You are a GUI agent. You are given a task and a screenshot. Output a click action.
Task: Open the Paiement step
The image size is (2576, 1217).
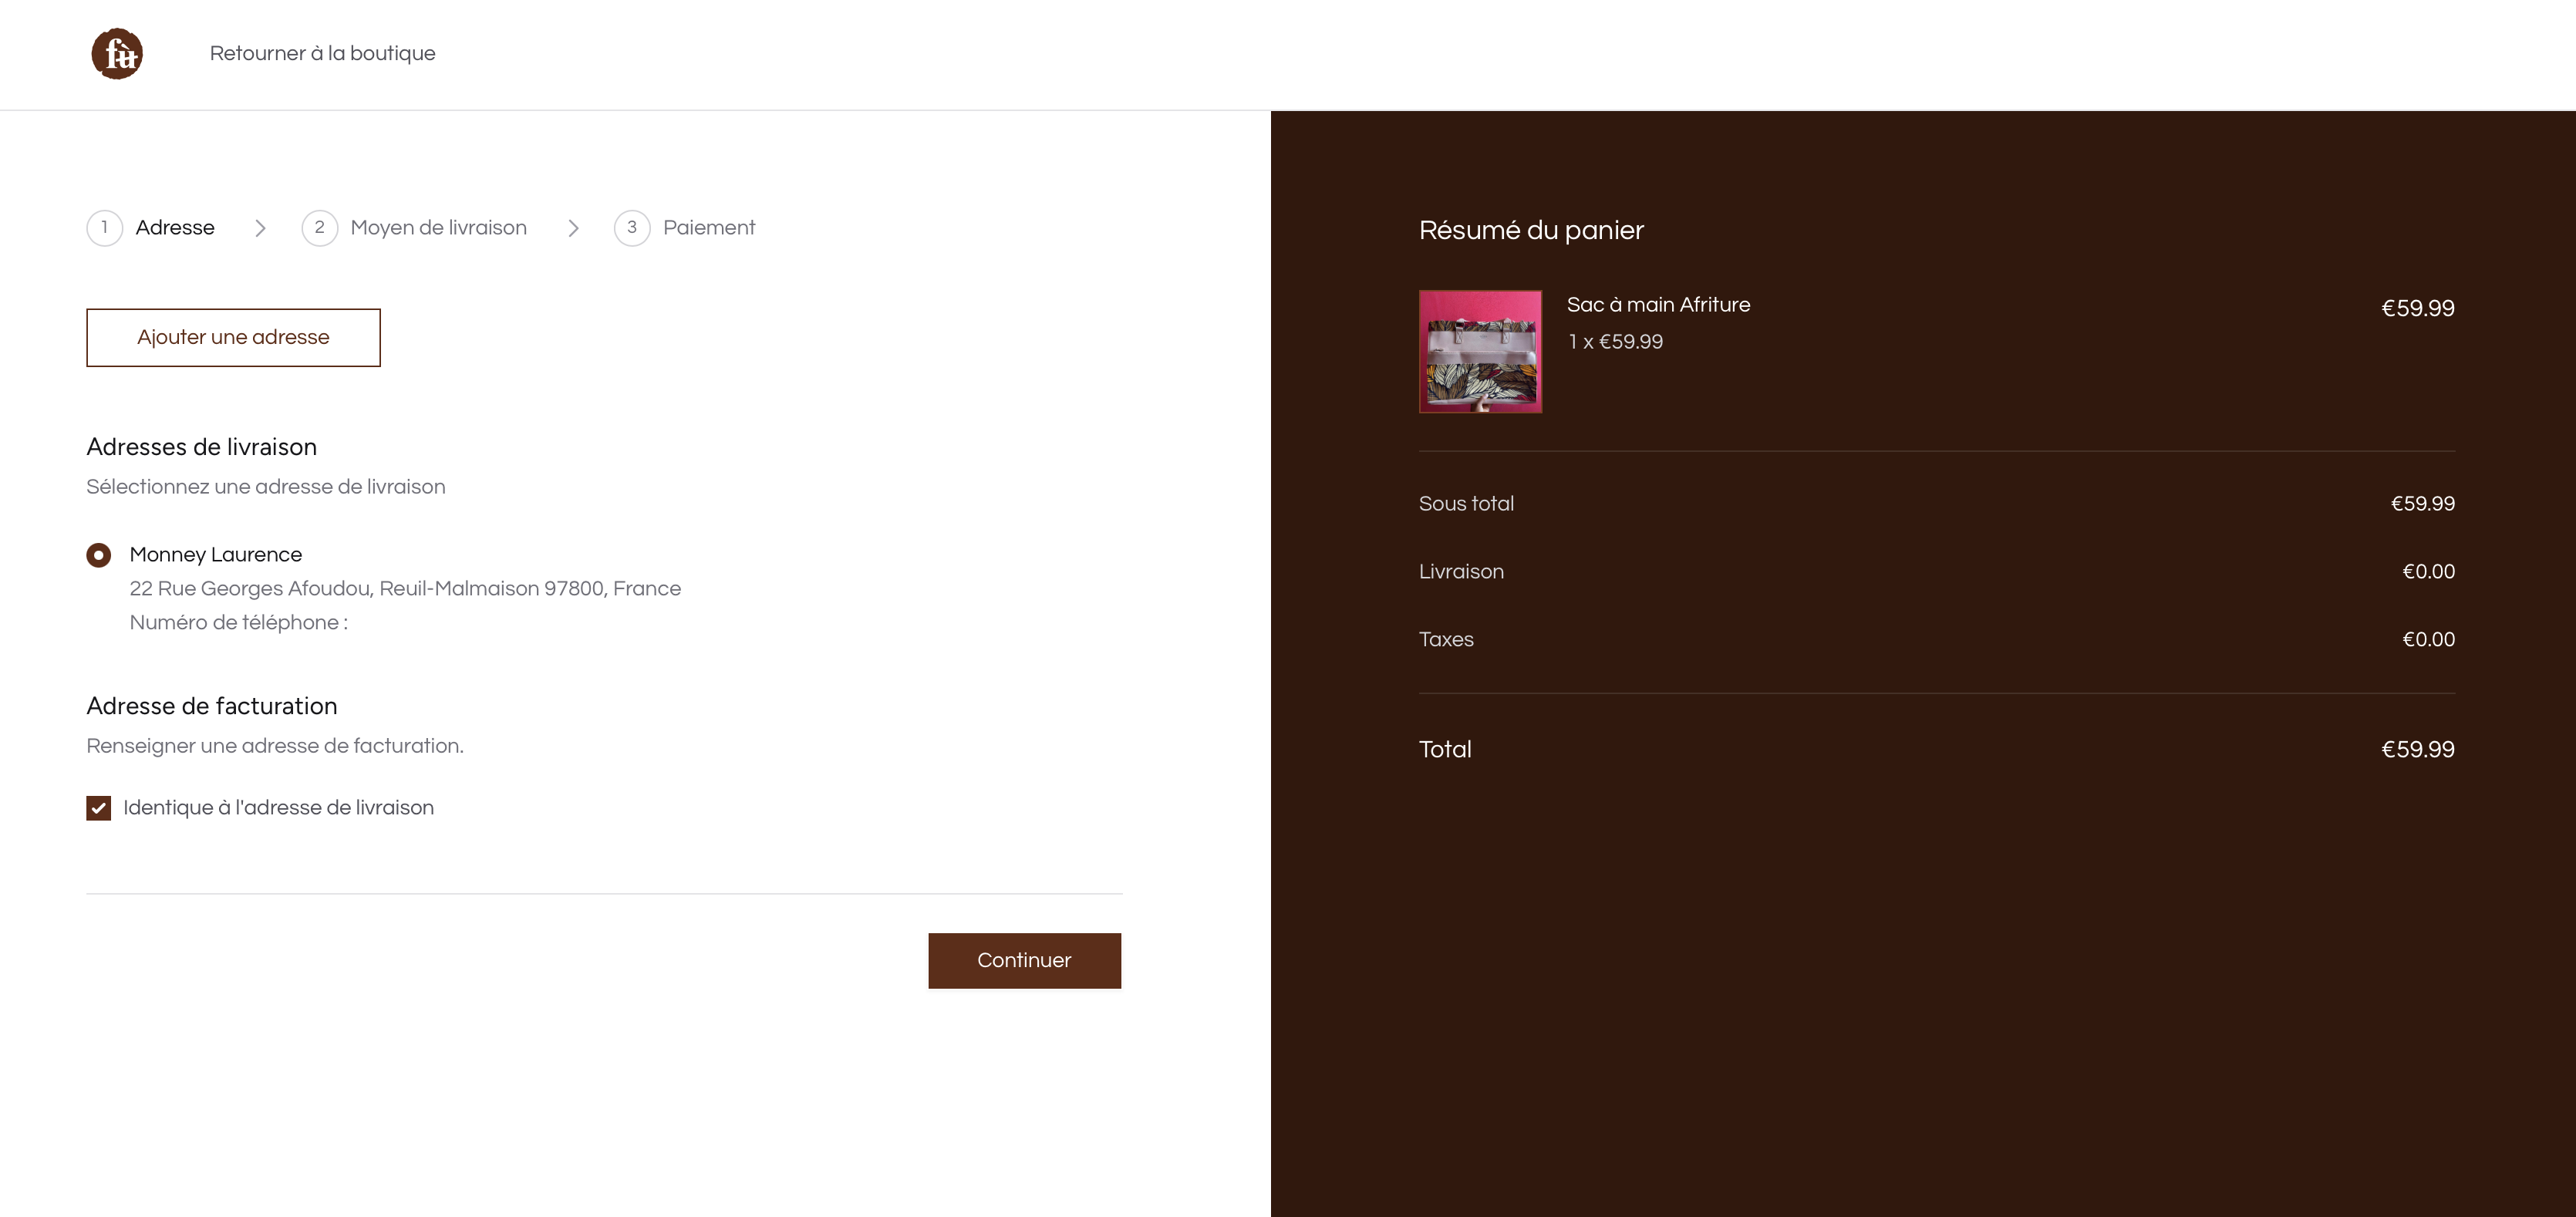709,227
